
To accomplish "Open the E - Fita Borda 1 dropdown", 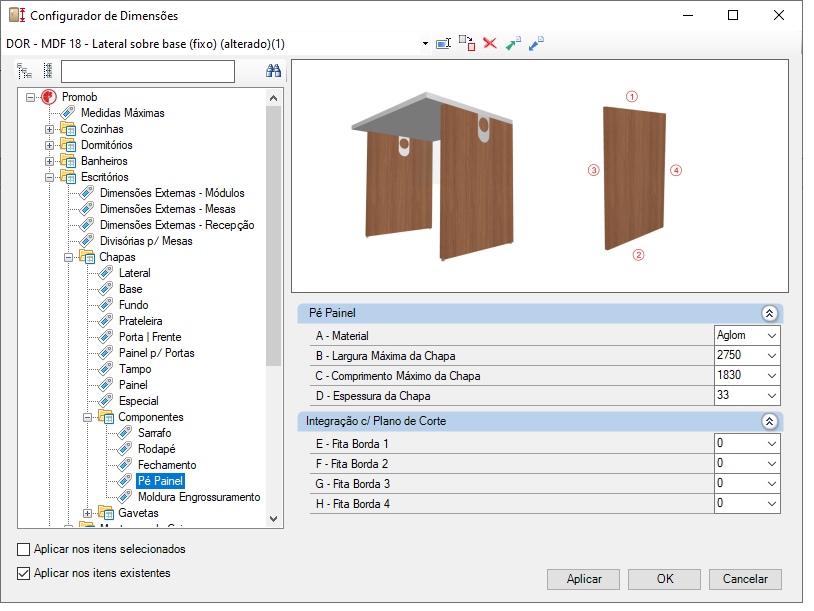I will point(772,443).
